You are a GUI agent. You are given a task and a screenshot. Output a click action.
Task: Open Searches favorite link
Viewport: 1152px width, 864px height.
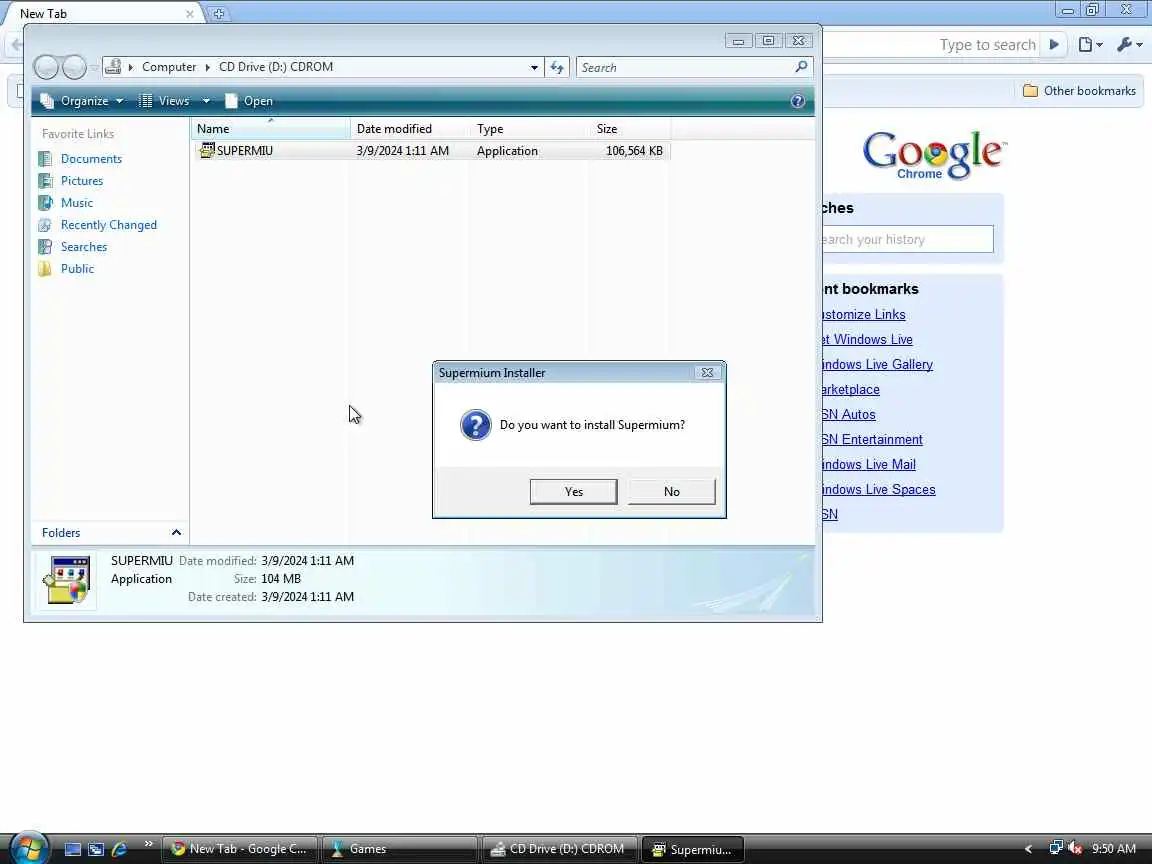pos(84,247)
